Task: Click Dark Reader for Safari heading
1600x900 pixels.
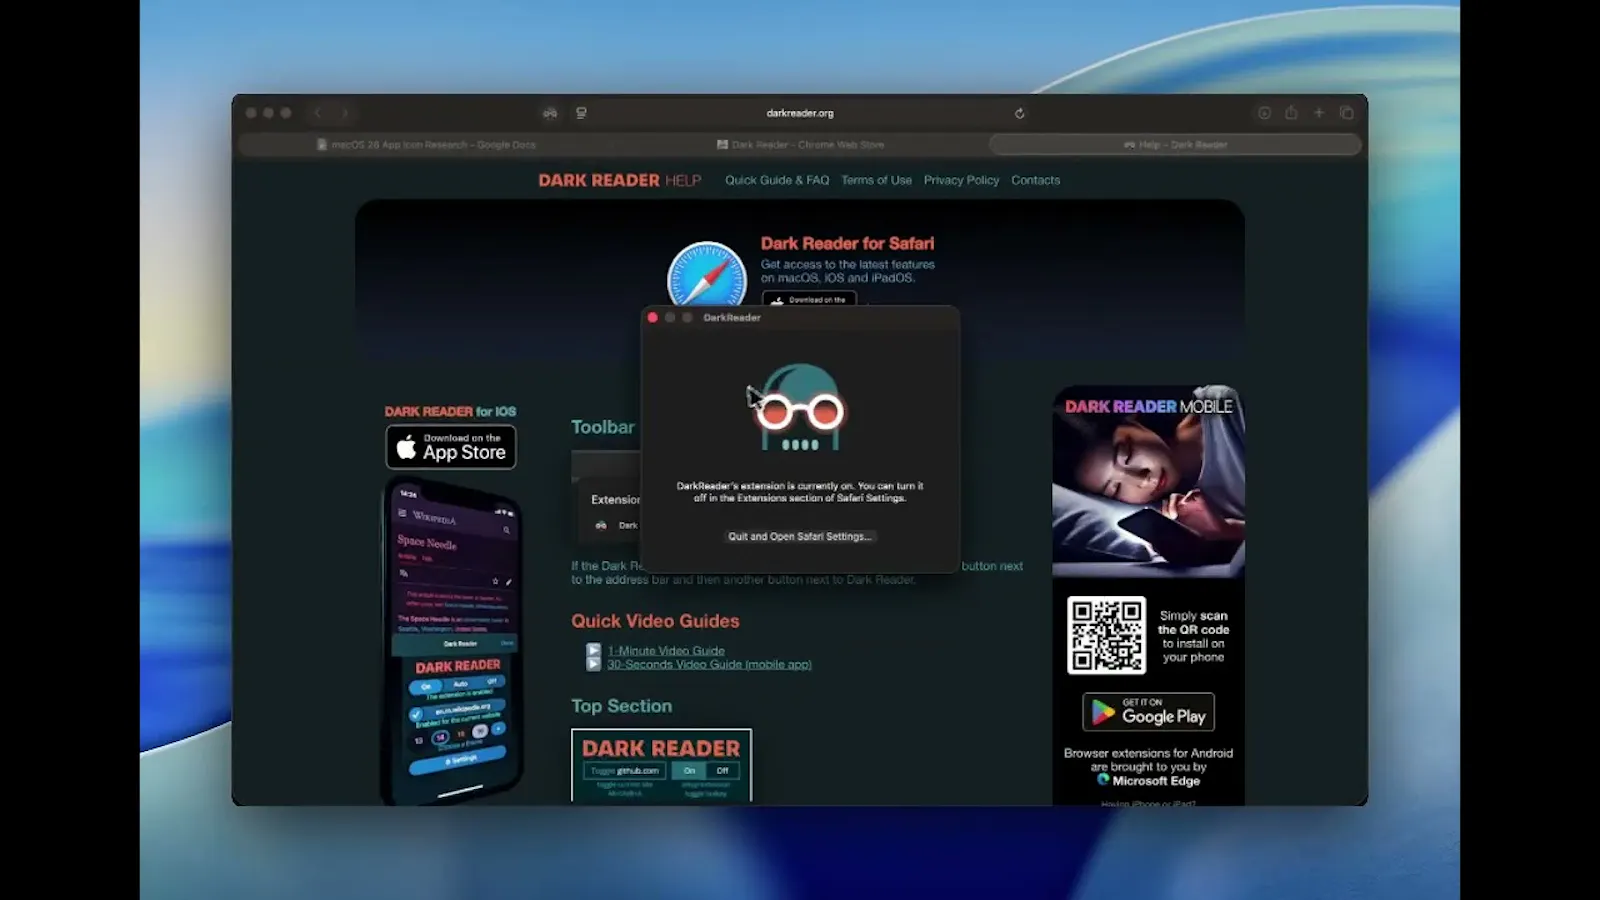Action: (x=847, y=244)
